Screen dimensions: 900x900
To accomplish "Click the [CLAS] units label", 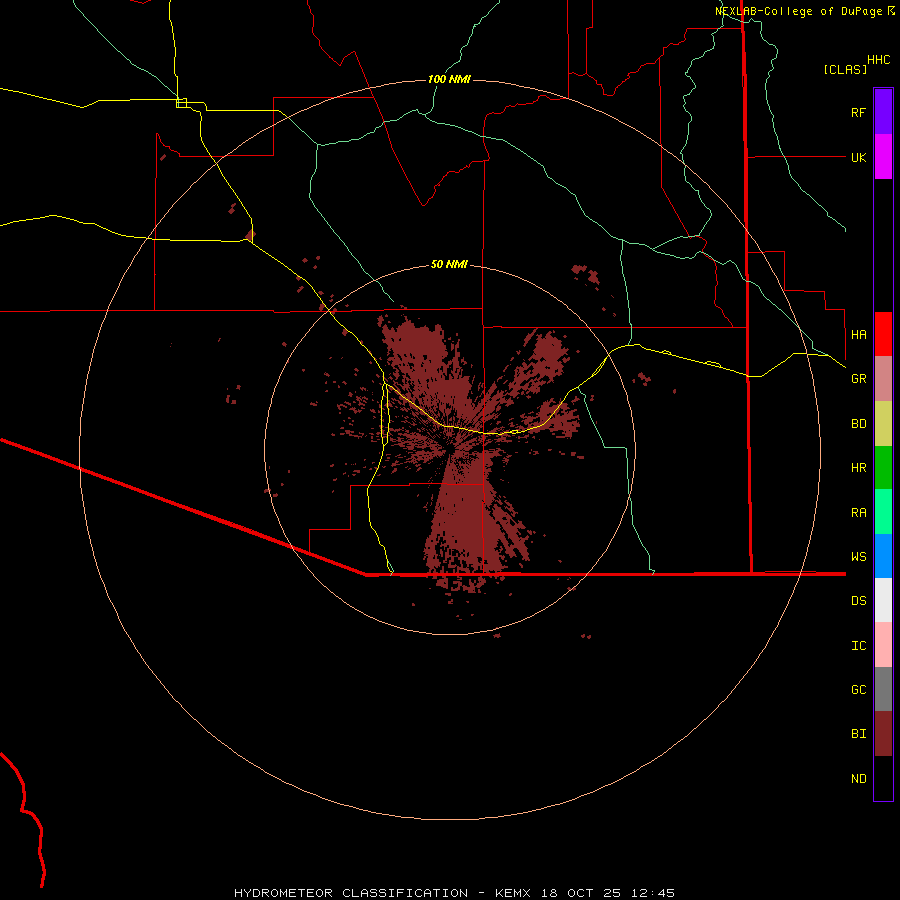I will coord(845,69).
